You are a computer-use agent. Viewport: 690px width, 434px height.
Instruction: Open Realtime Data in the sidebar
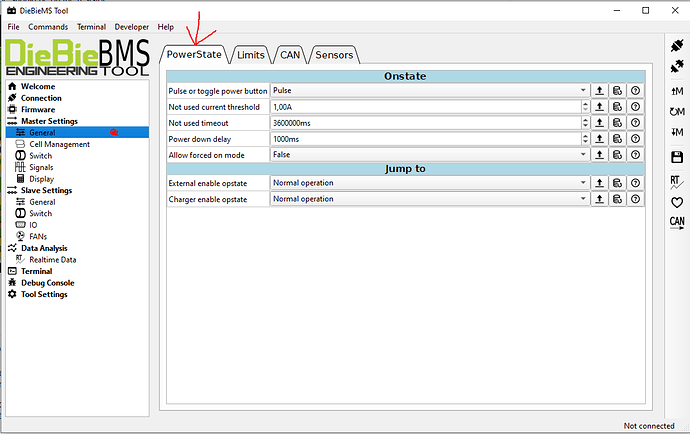click(x=52, y=259)
